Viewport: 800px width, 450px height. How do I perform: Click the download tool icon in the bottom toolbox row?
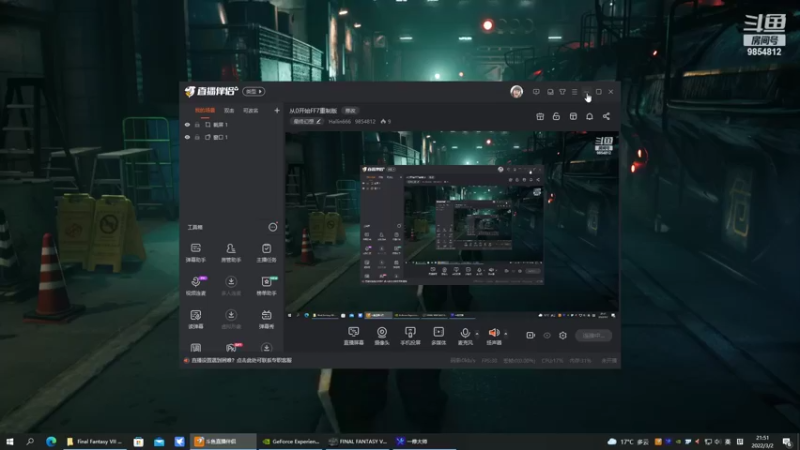coord(266,347)
